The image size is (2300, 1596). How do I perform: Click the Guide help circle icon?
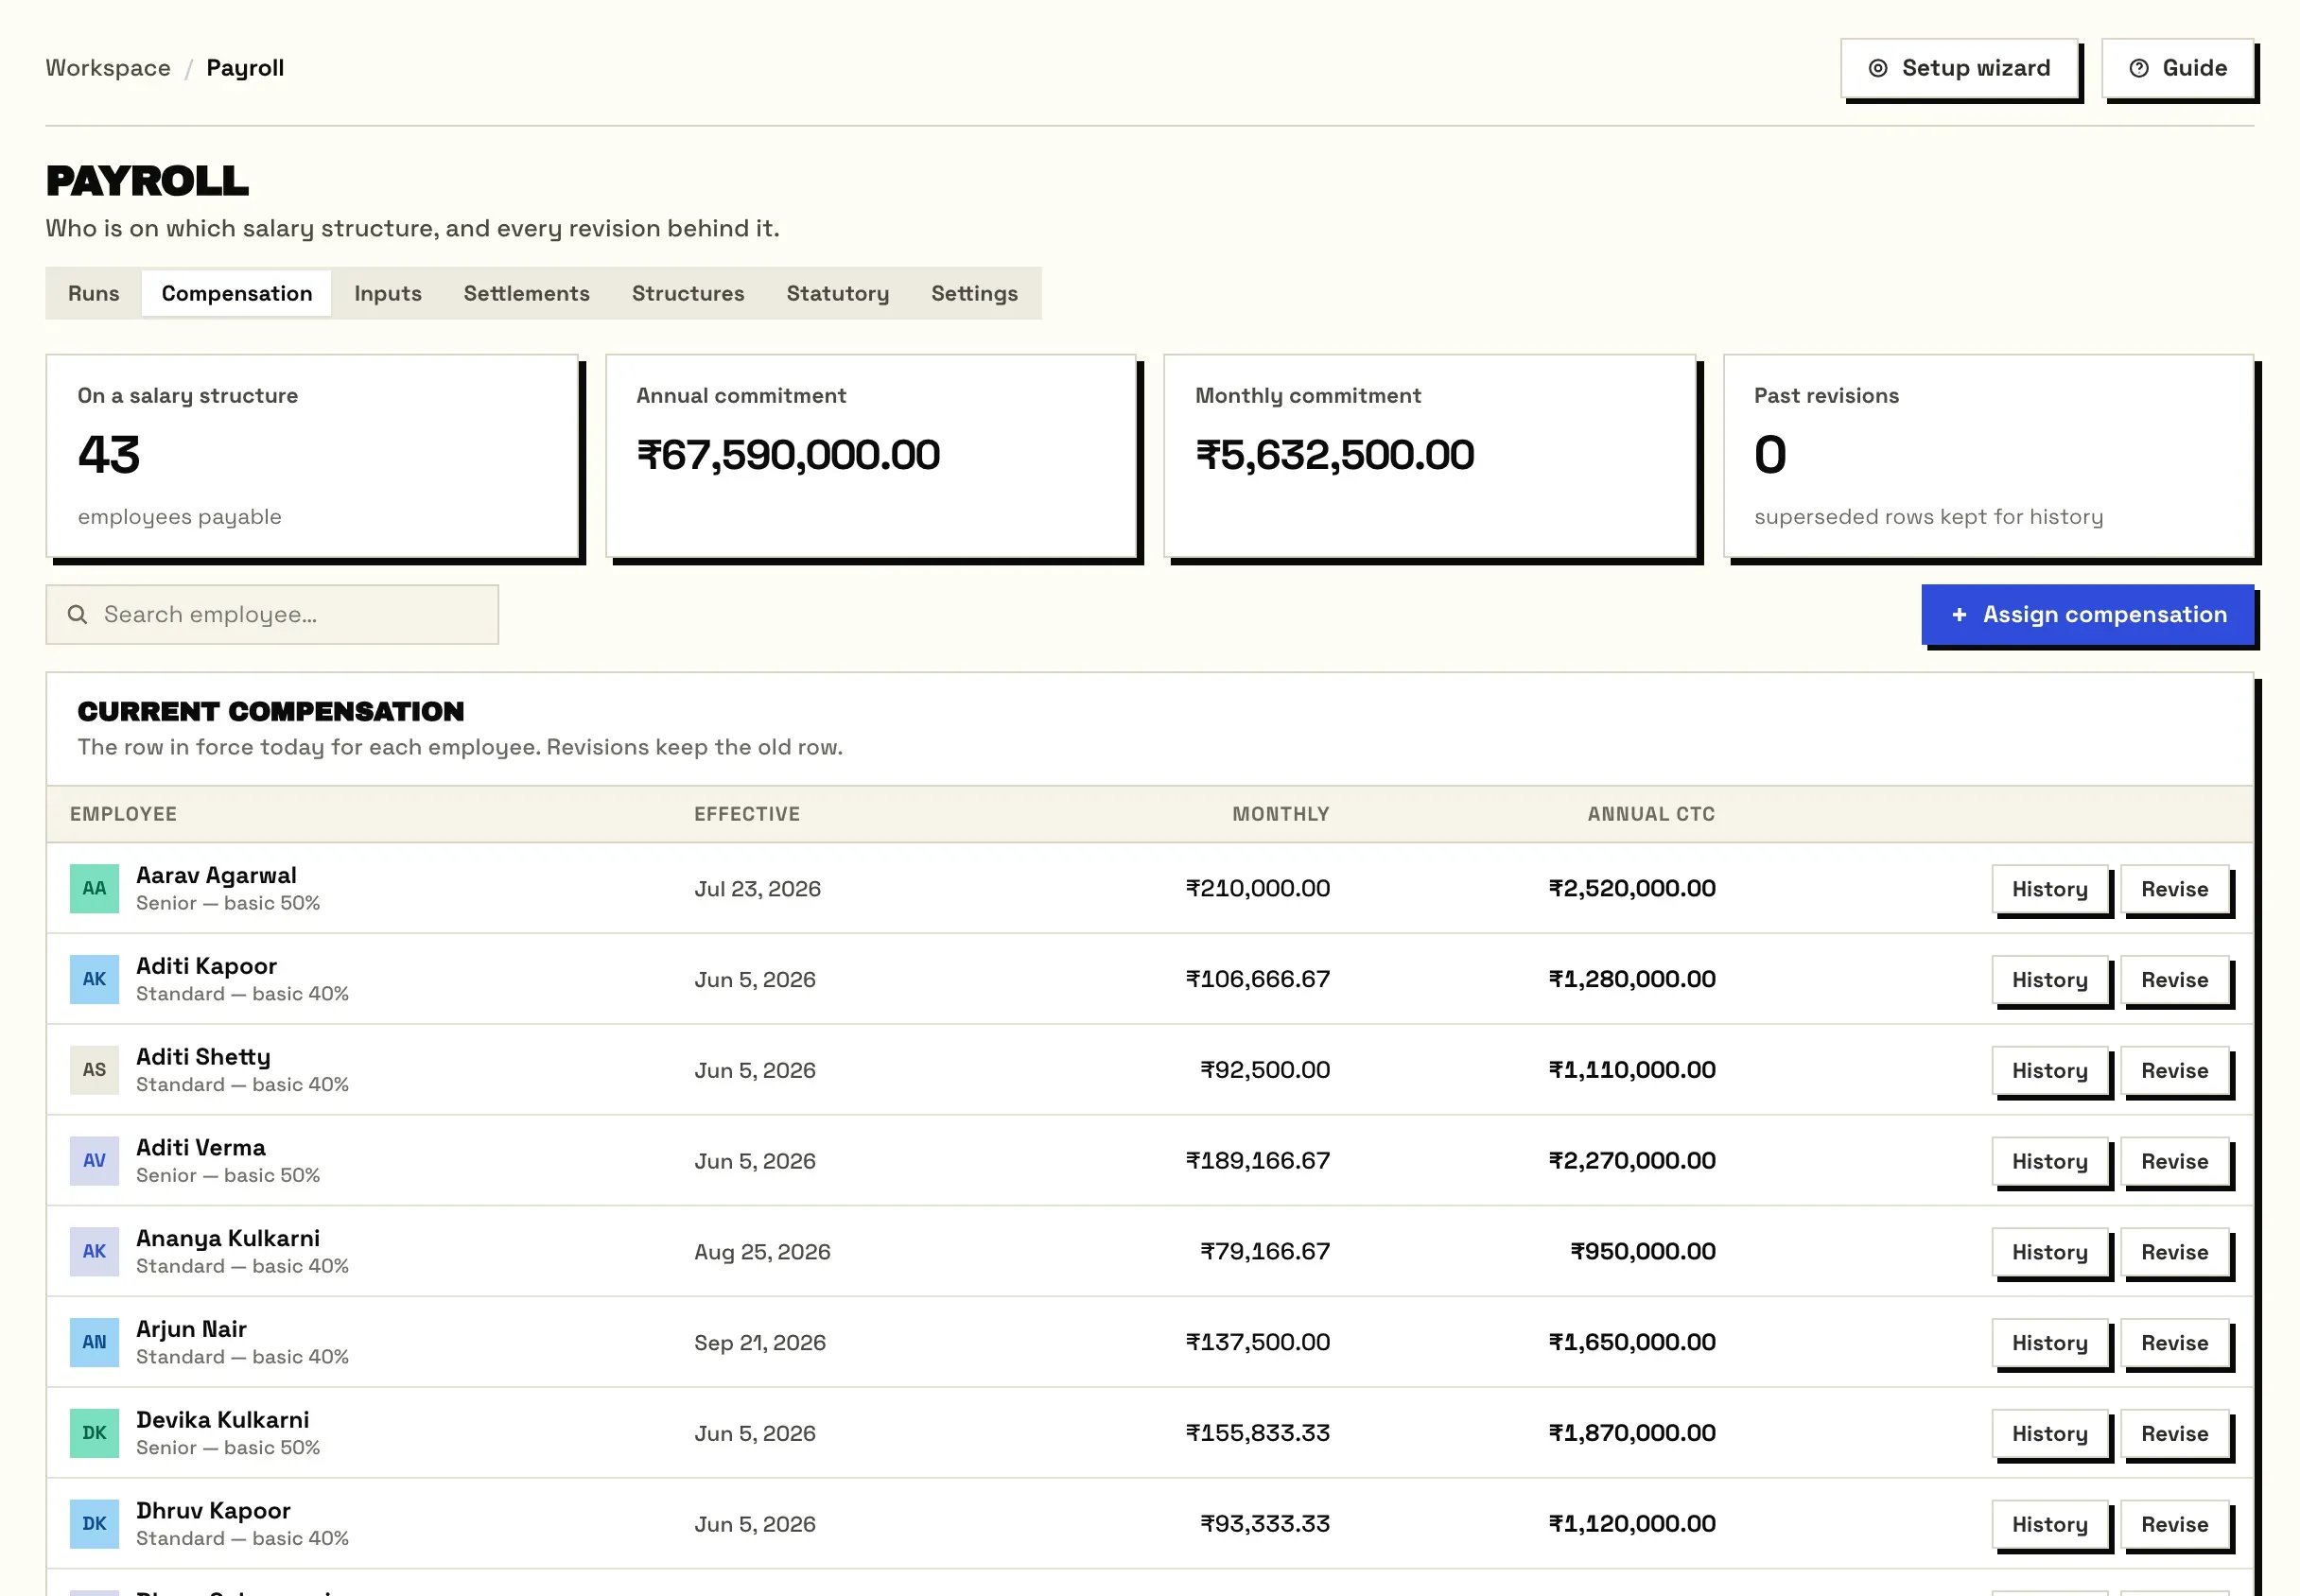click(x=2139, y=68)
